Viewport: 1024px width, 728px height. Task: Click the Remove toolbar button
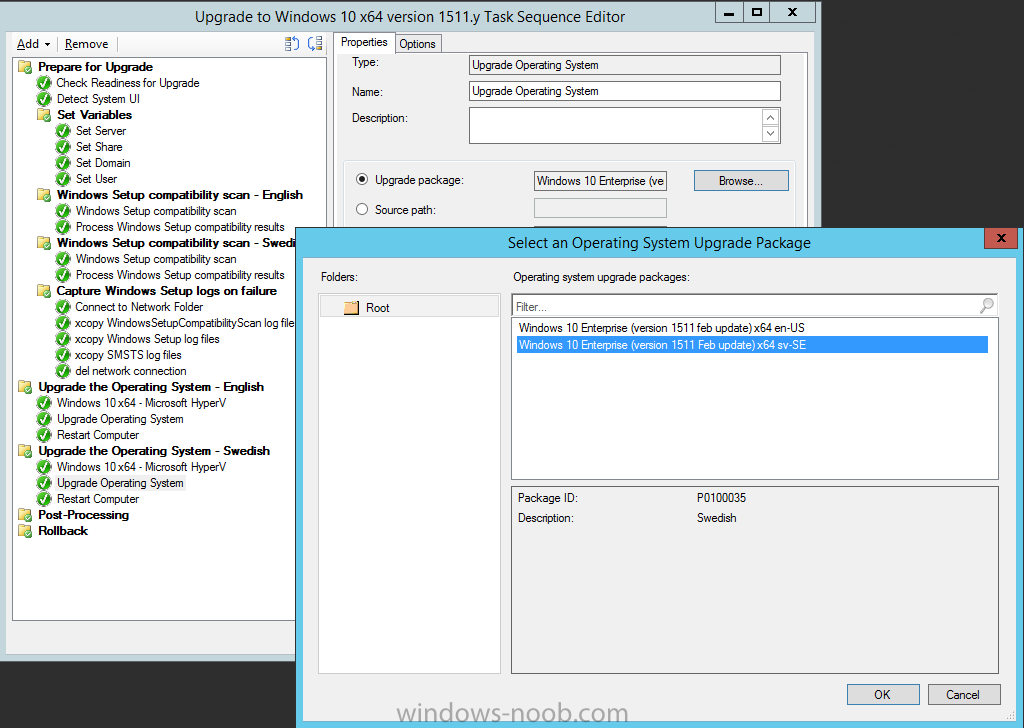pyautogui.click(x=87, y=44)
